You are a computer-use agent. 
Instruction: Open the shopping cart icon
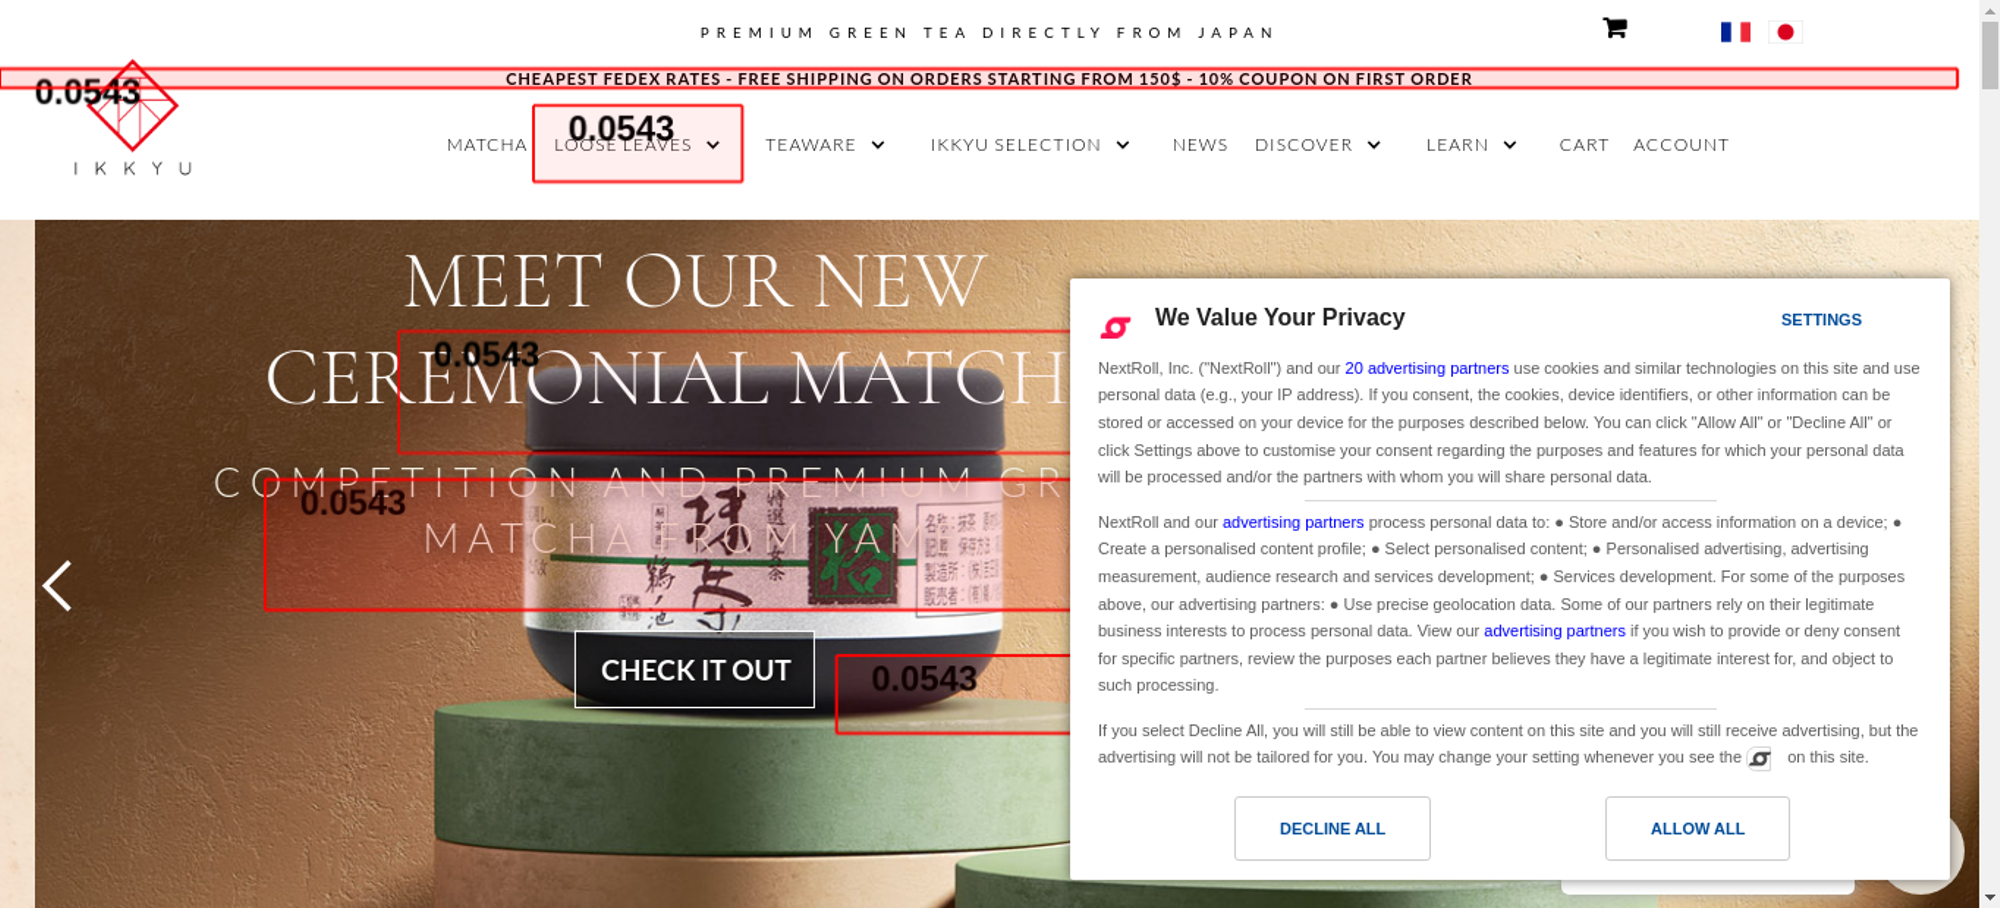point(1614,28)
